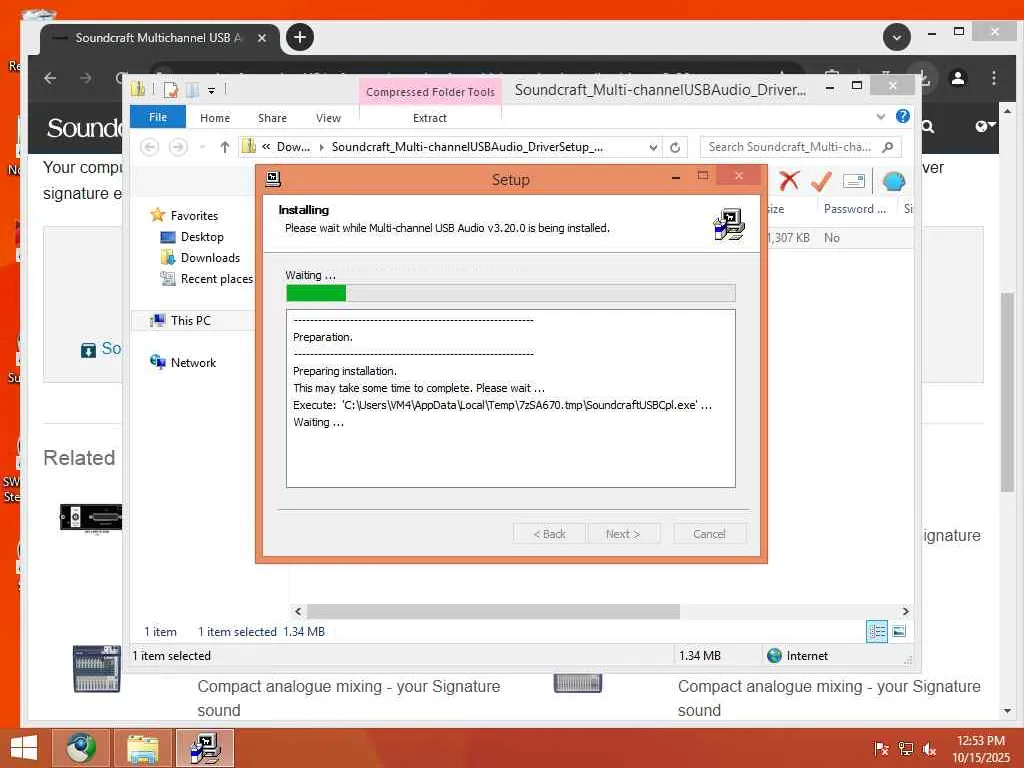Click the Dow... path segment
1024x768 pixels.
[x=293, y=147]
